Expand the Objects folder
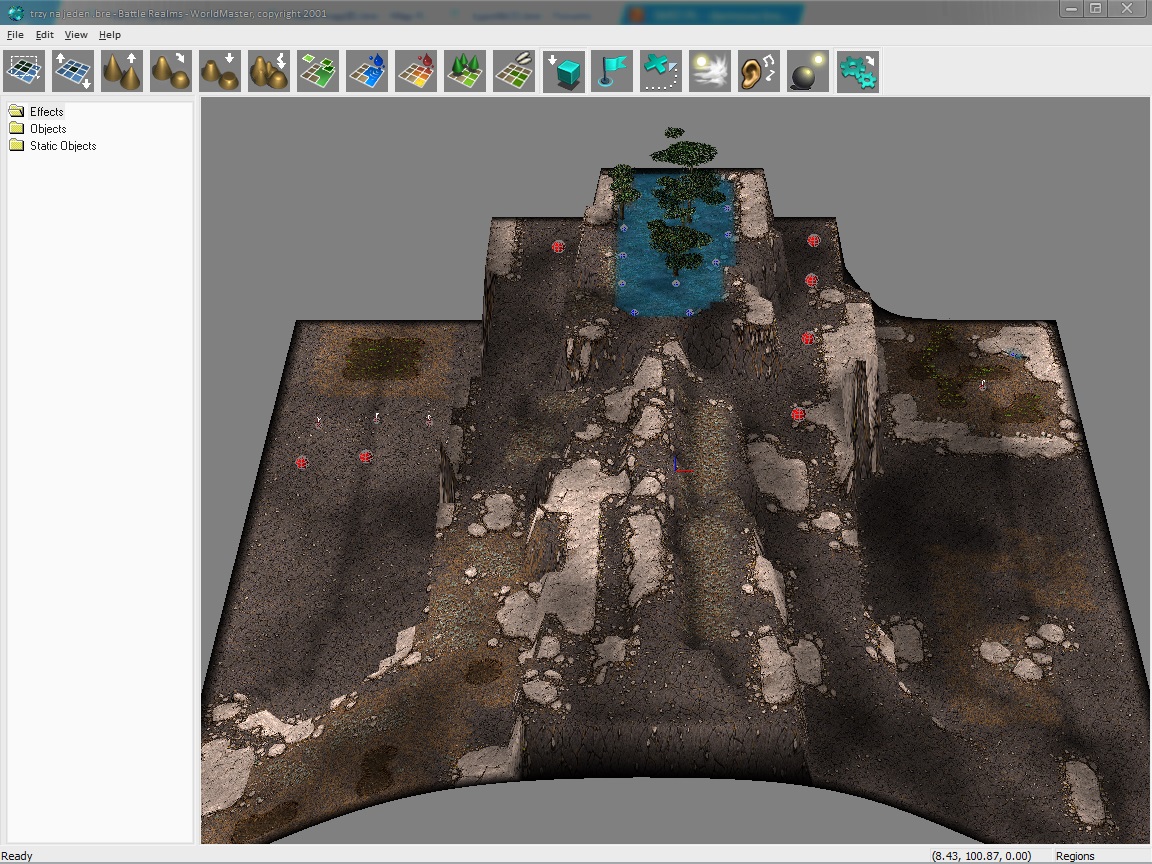This screenshot has width=1152, height=864. [48, 129]
